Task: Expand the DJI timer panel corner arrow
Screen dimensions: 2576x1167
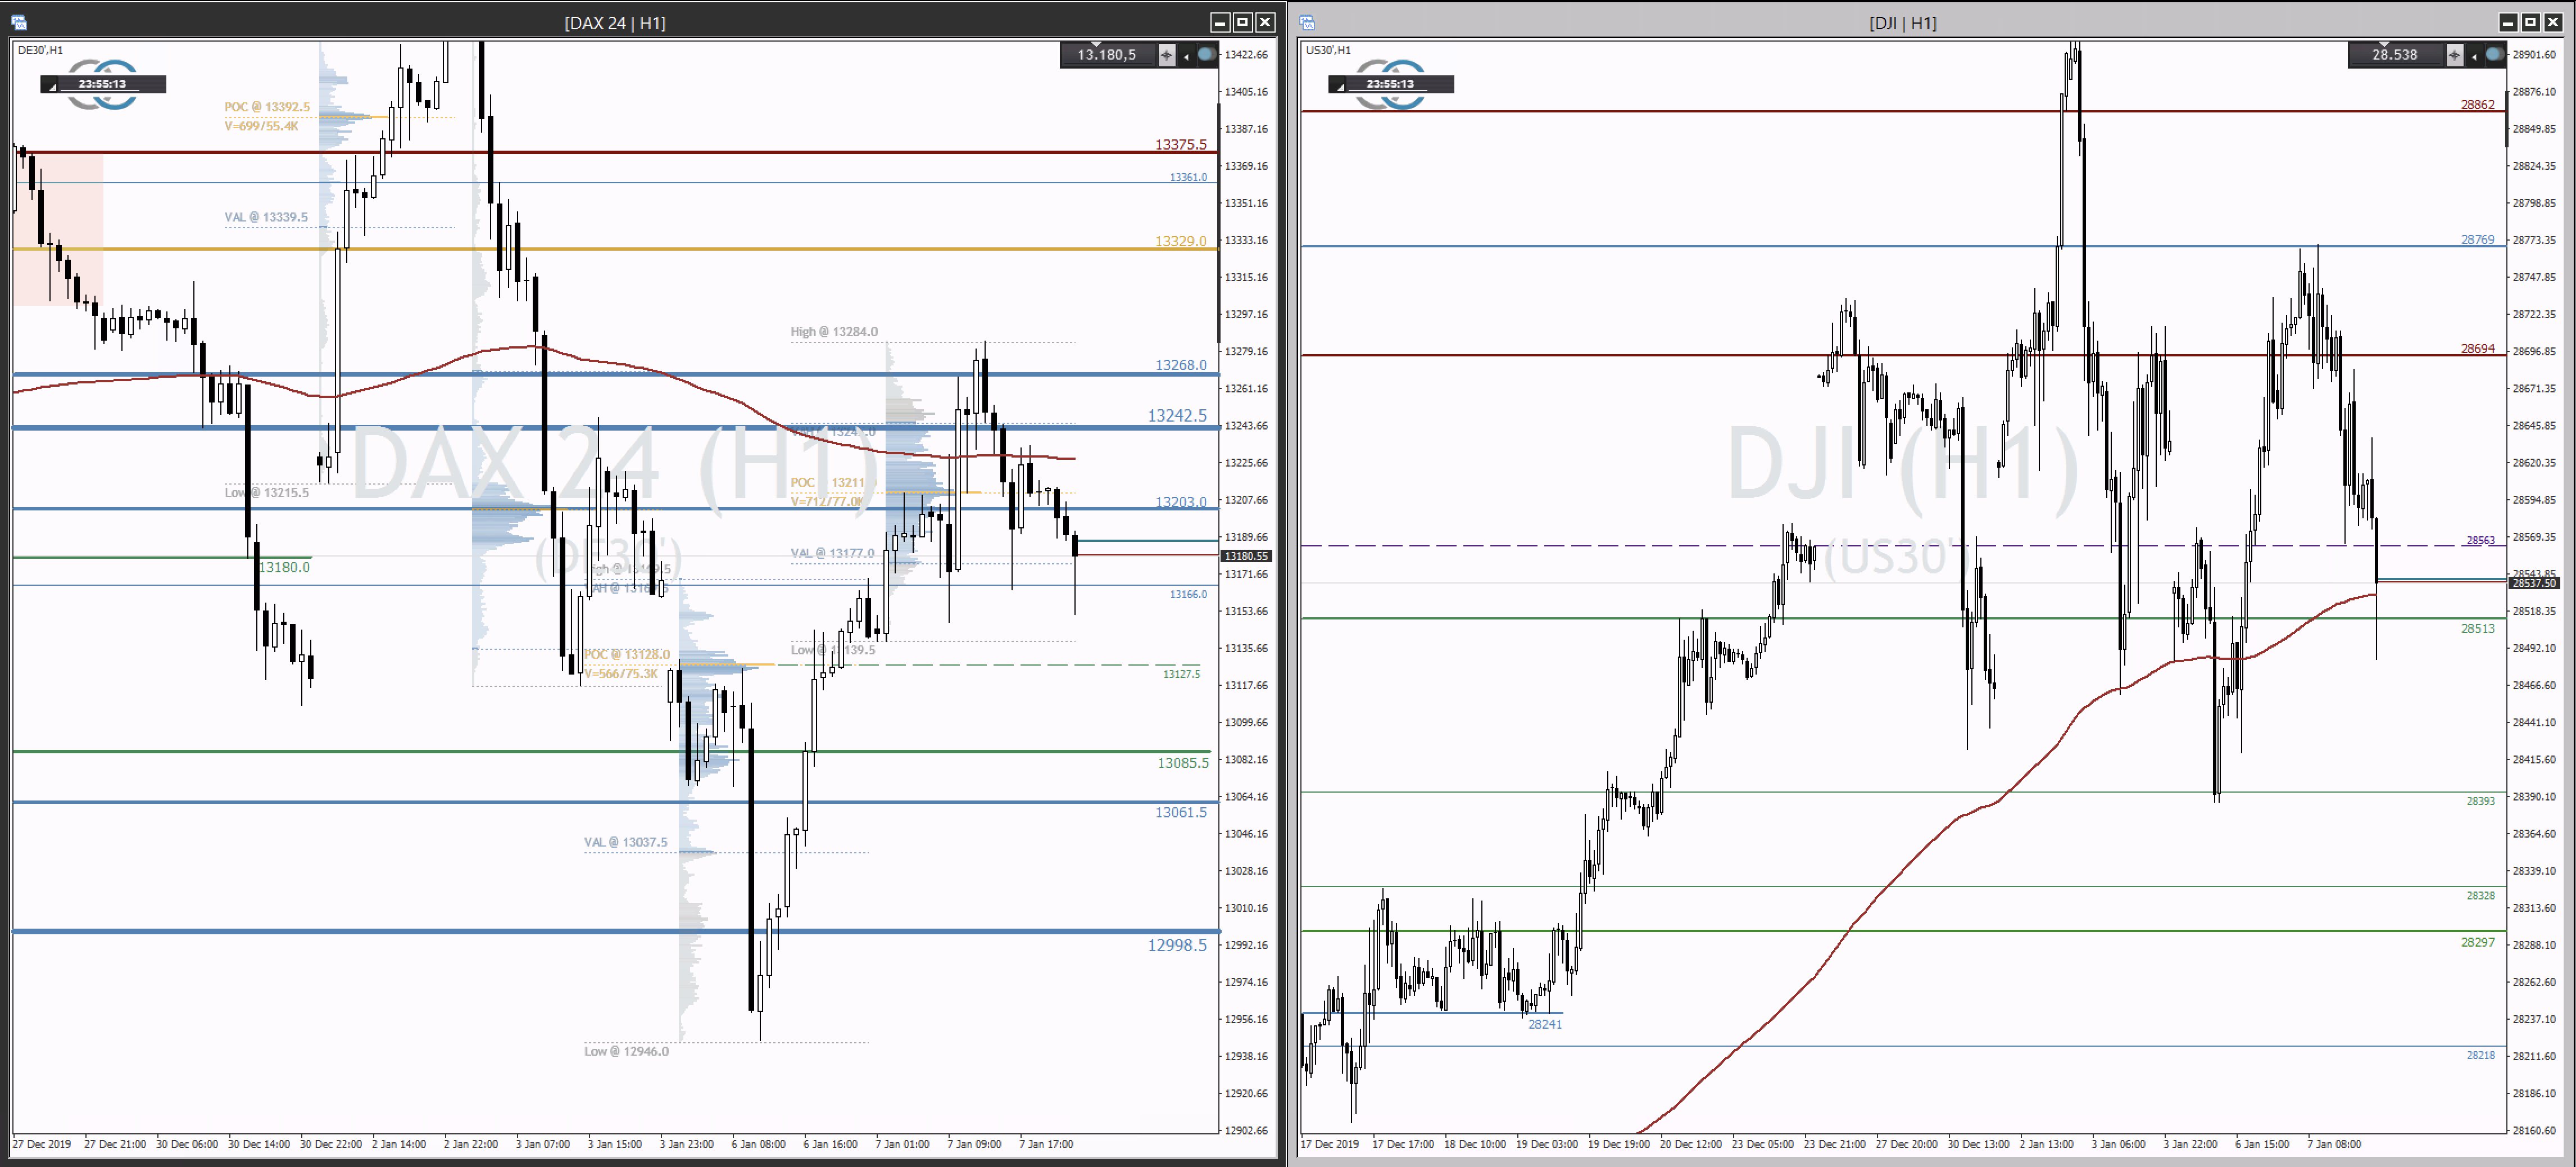Action: click(x=1340, y=88)
